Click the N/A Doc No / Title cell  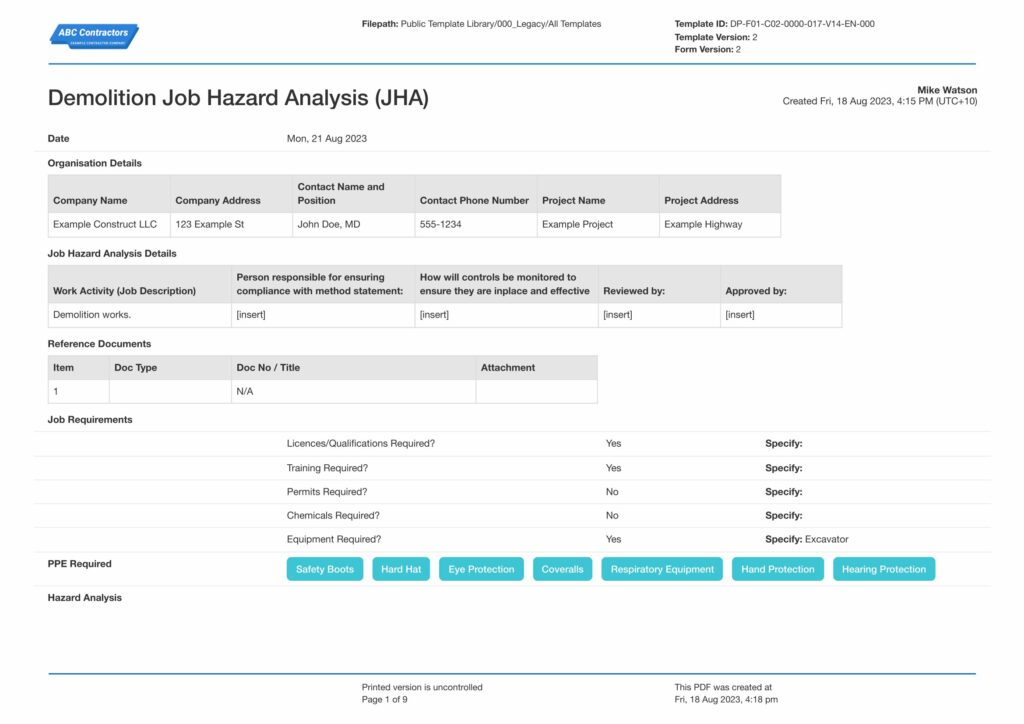click(353, 392)
